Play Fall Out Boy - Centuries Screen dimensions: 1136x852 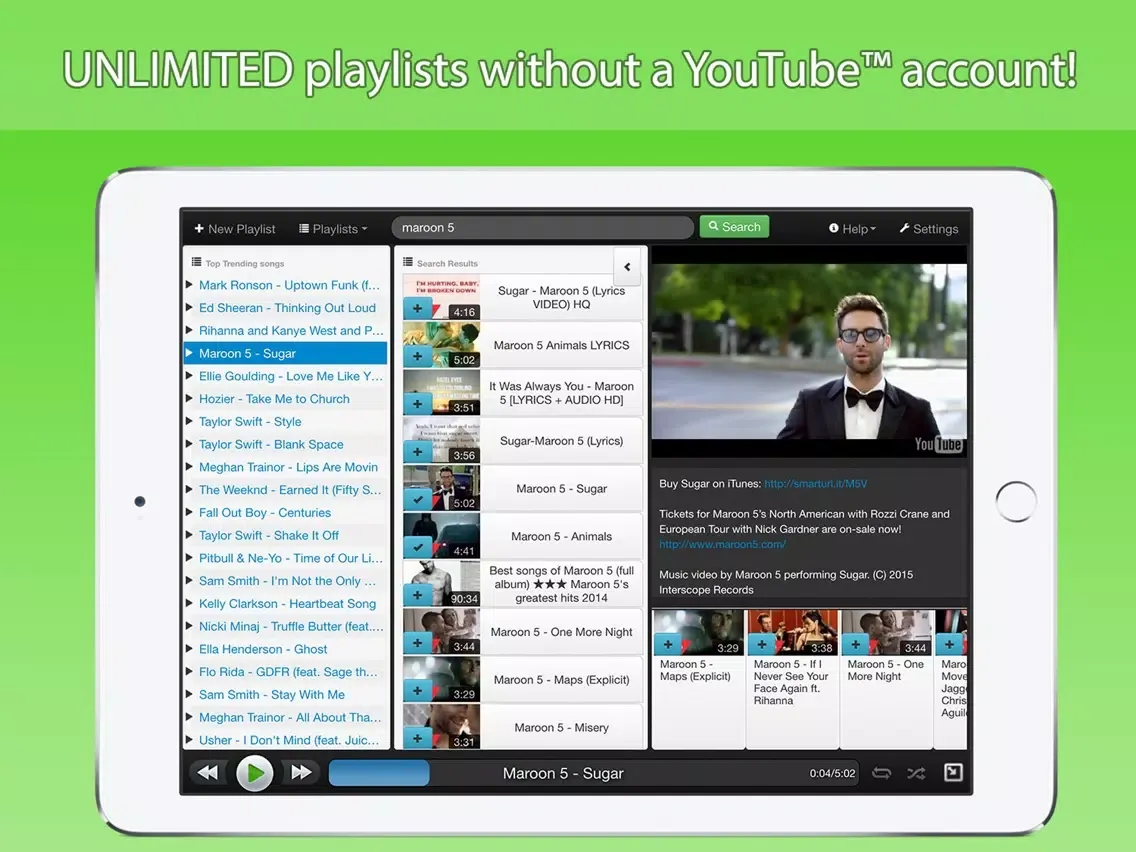(285, 512)
